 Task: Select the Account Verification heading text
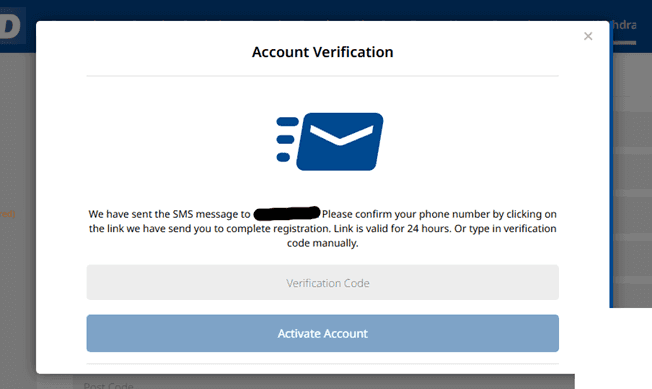(322, 52)
